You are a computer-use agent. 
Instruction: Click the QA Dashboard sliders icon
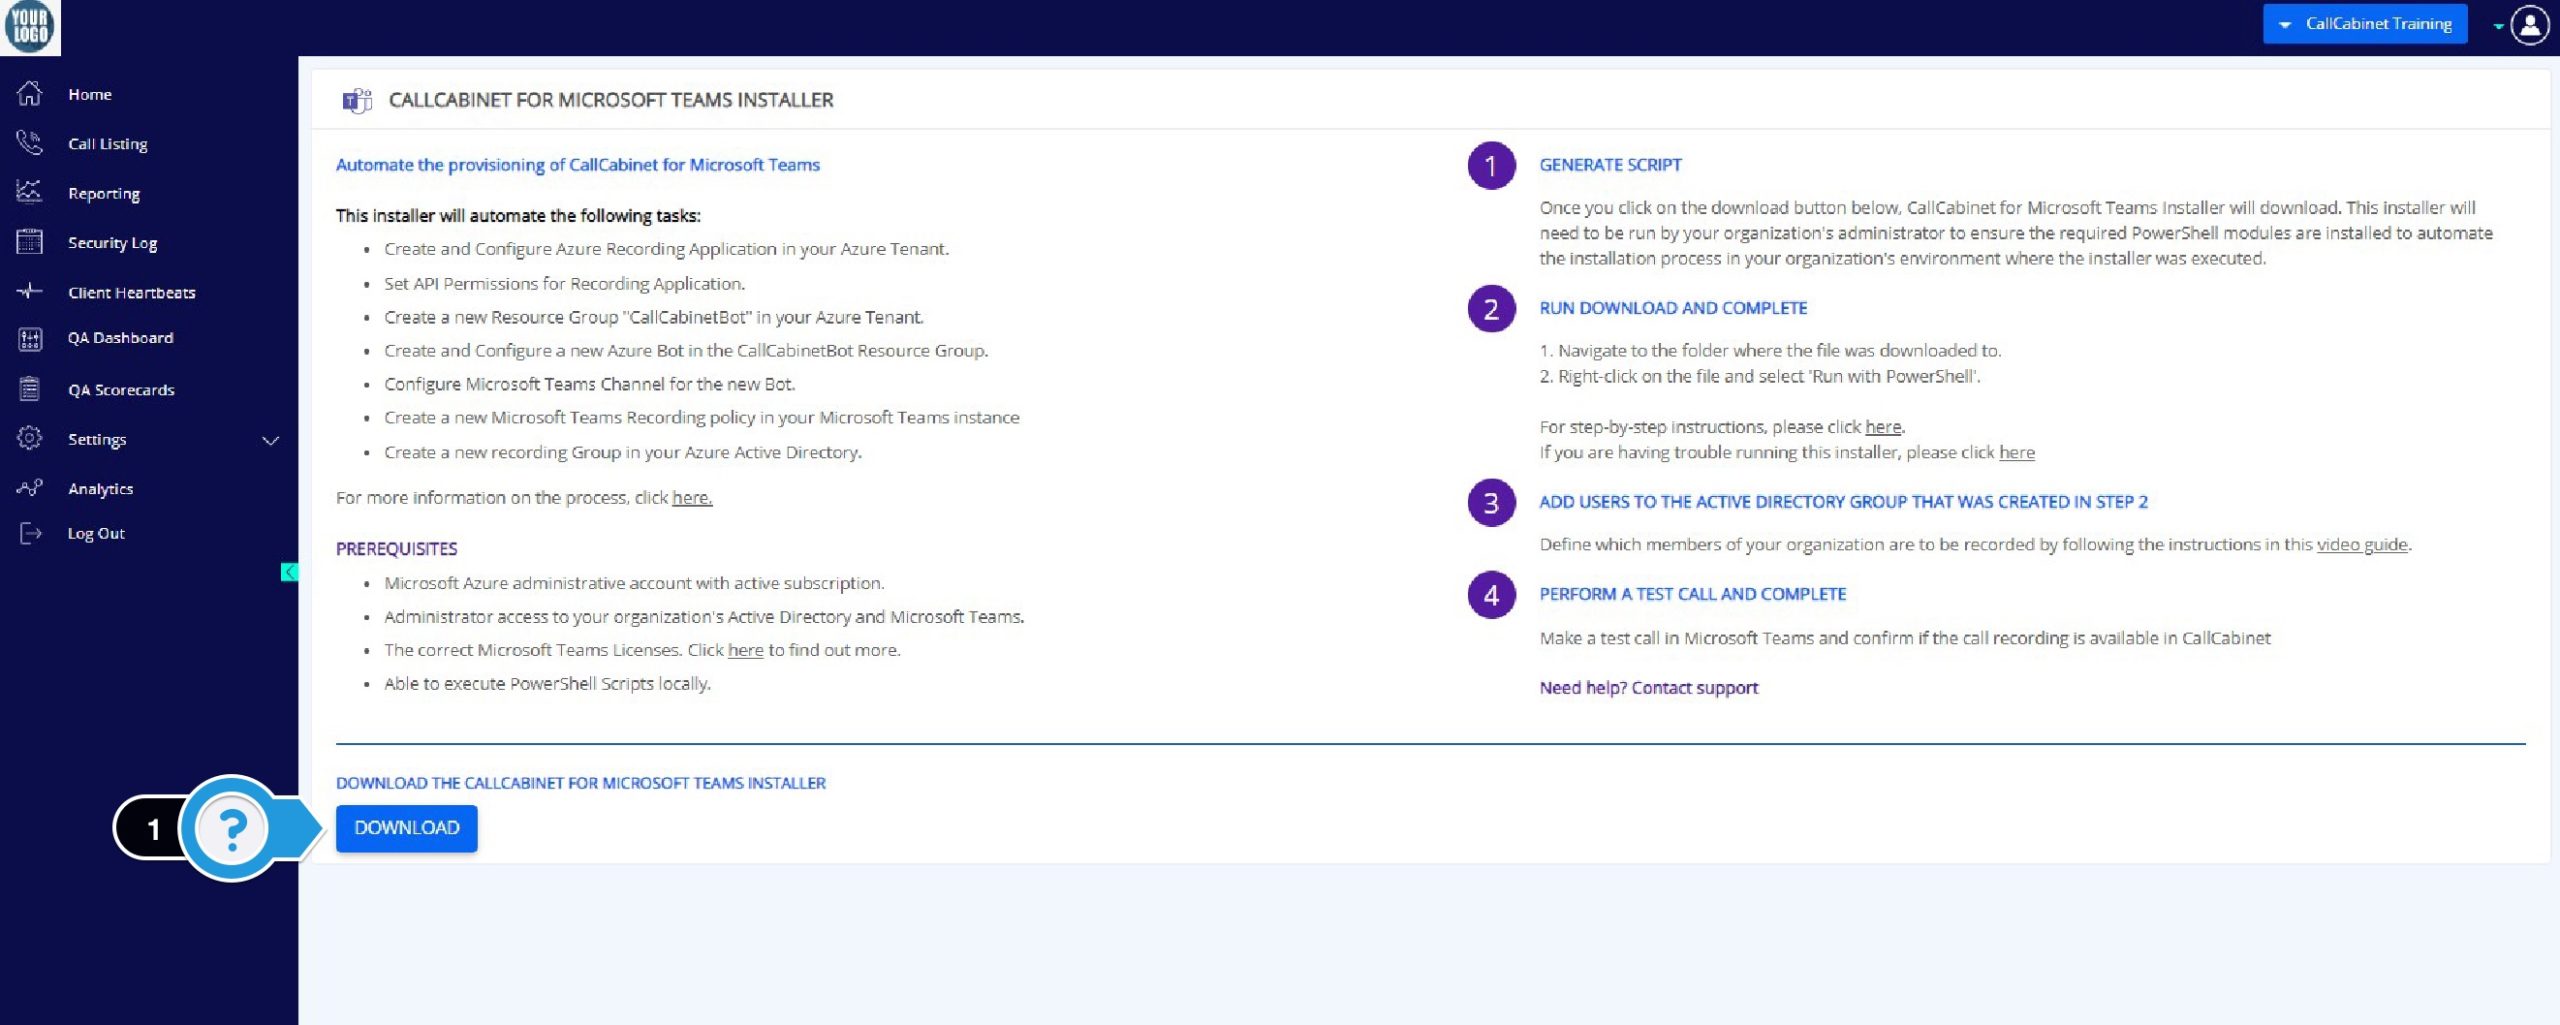[30, 339]
